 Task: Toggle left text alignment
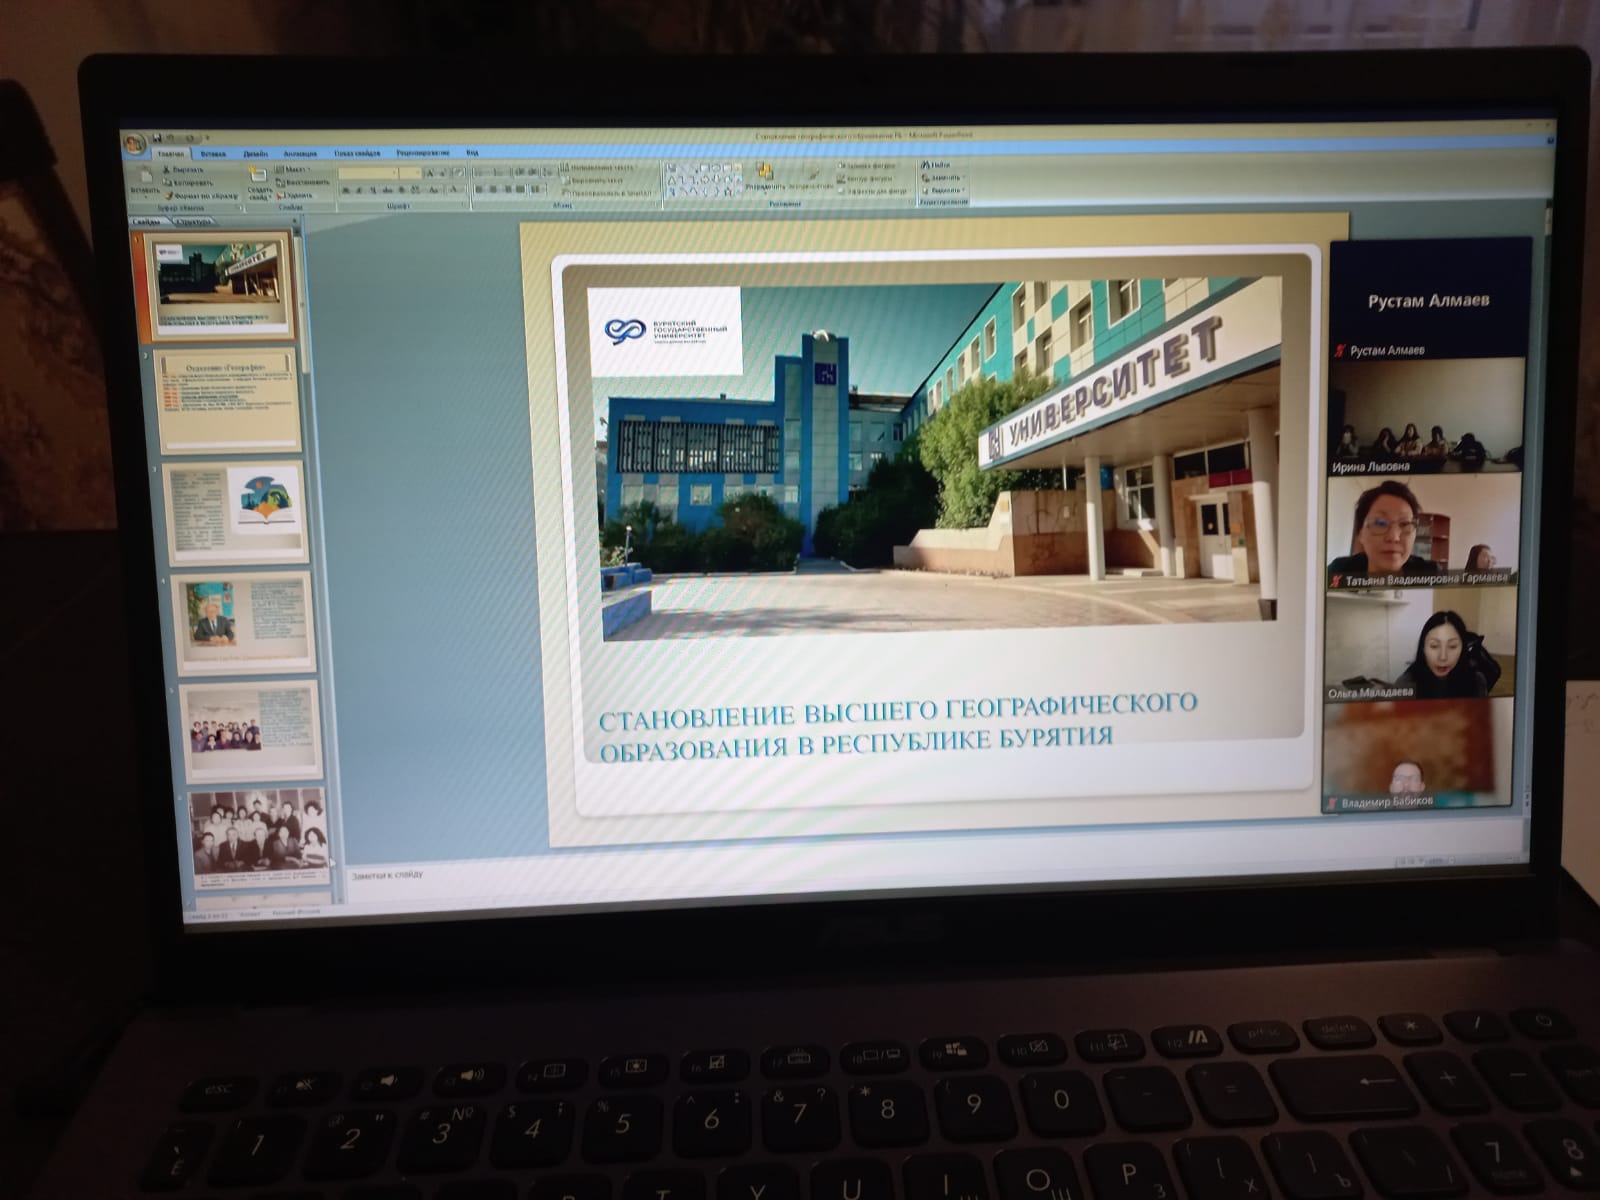(x=480, y=189)
